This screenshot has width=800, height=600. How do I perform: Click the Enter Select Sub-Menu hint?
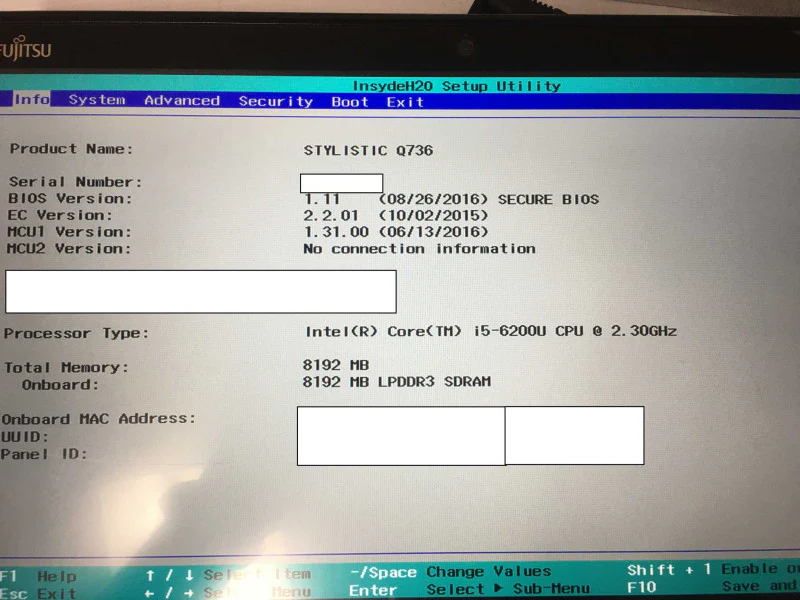point(469,589)
